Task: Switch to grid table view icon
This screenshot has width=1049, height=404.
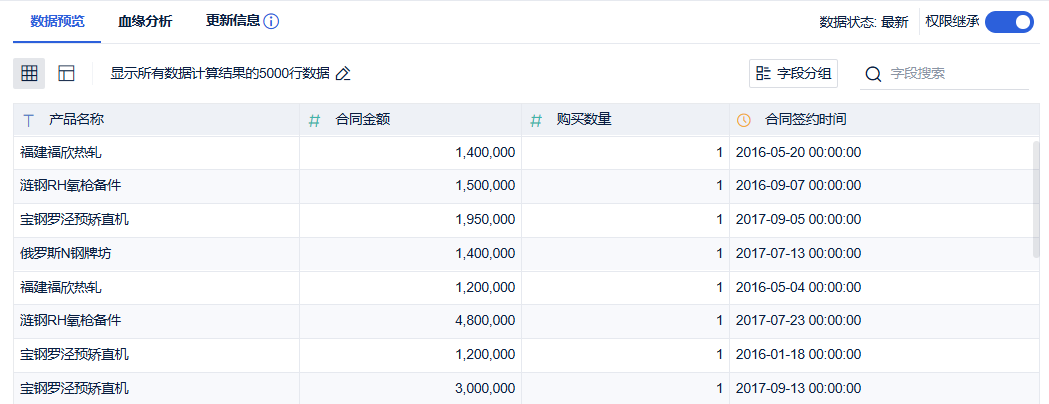Action: coord(29,73)
